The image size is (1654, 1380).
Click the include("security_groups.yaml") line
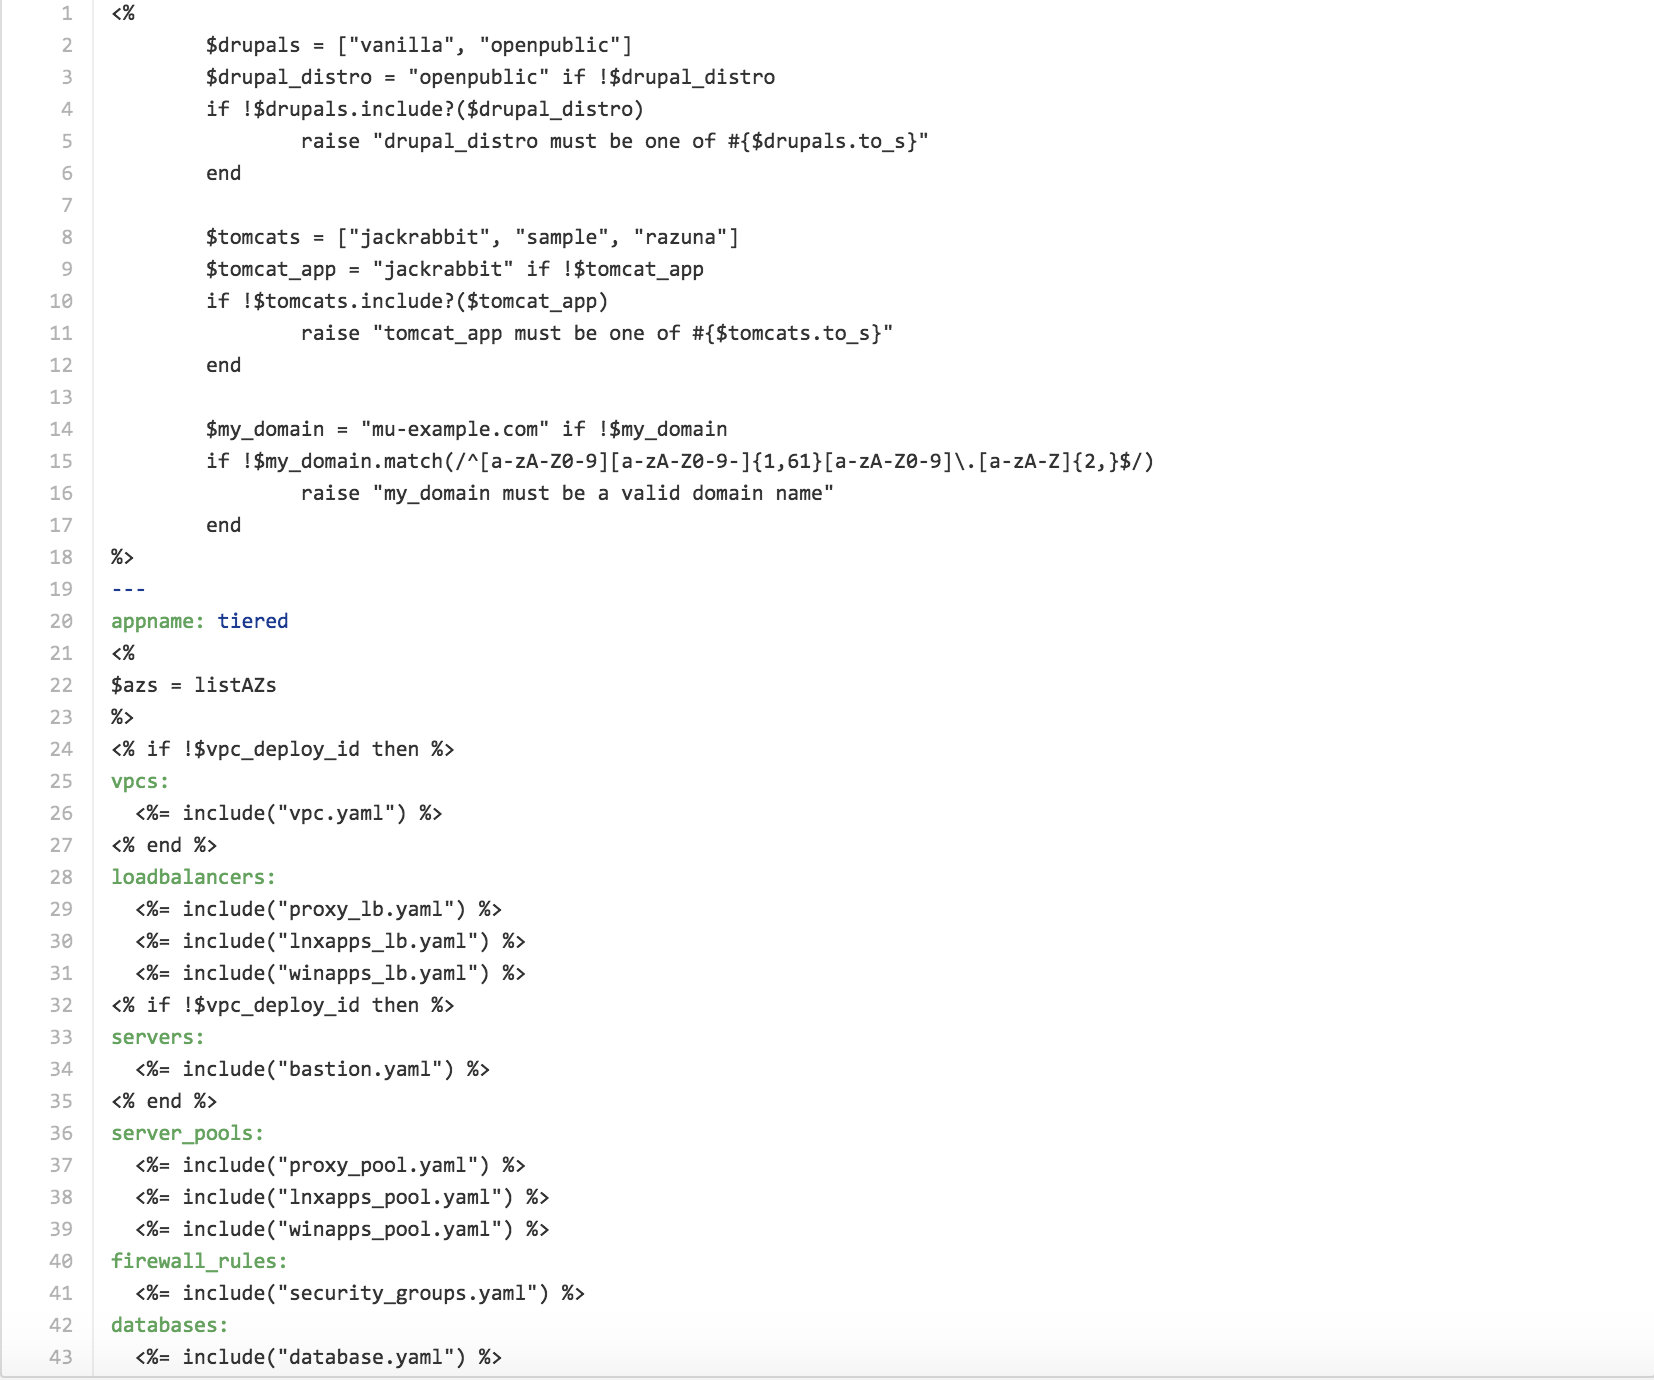[x=360, y=1293]
